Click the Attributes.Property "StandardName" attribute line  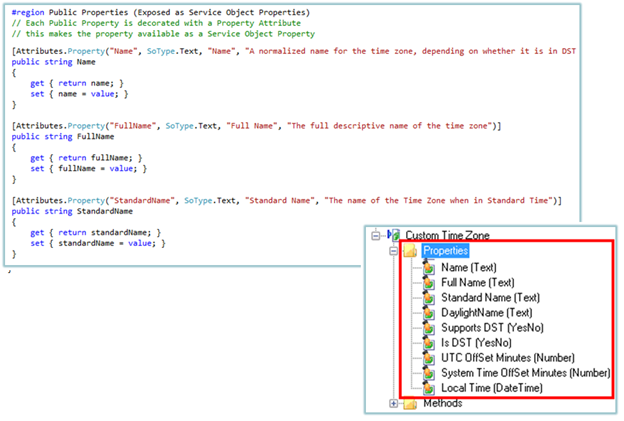pos(287,201)
